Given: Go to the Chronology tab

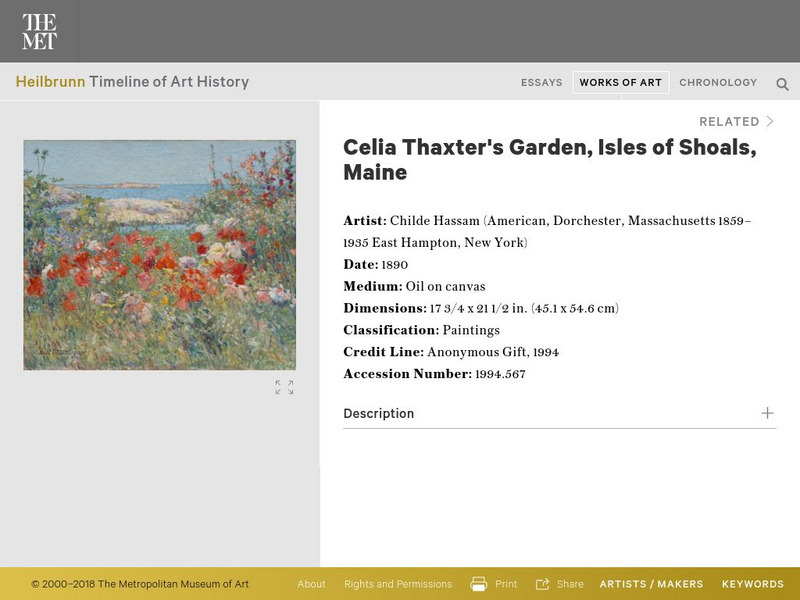Looking at the screenshot, I should pos(718,83).
